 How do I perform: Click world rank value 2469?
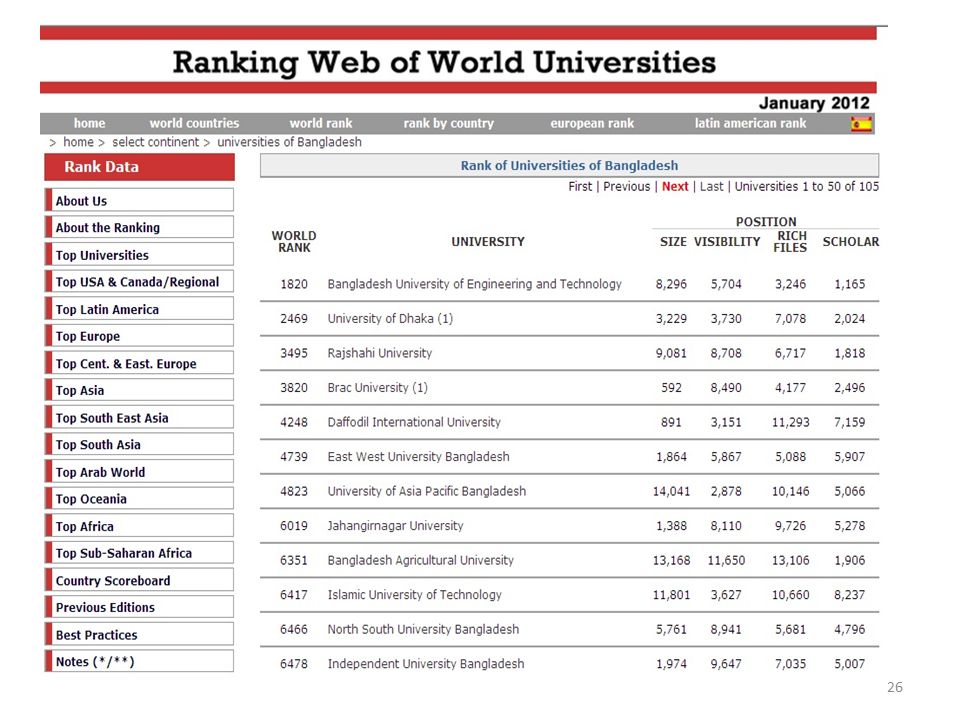click(294, 318)
